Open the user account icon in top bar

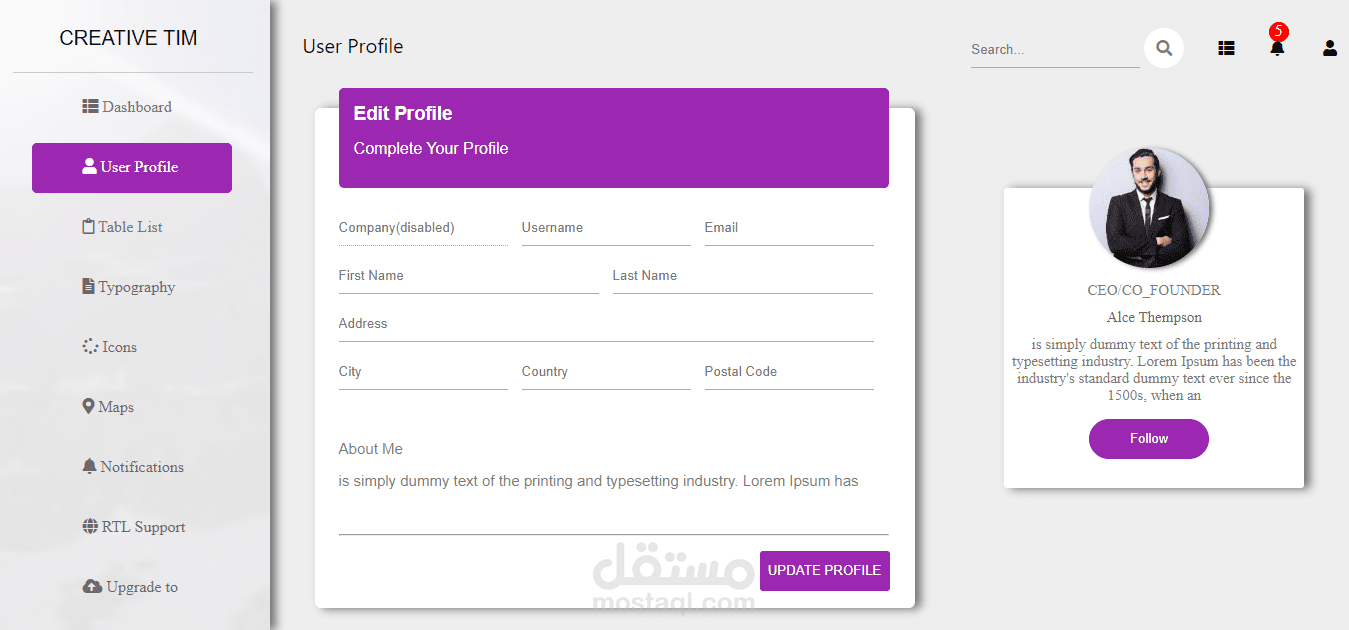pyautogui.click(x=1329, y=48)
